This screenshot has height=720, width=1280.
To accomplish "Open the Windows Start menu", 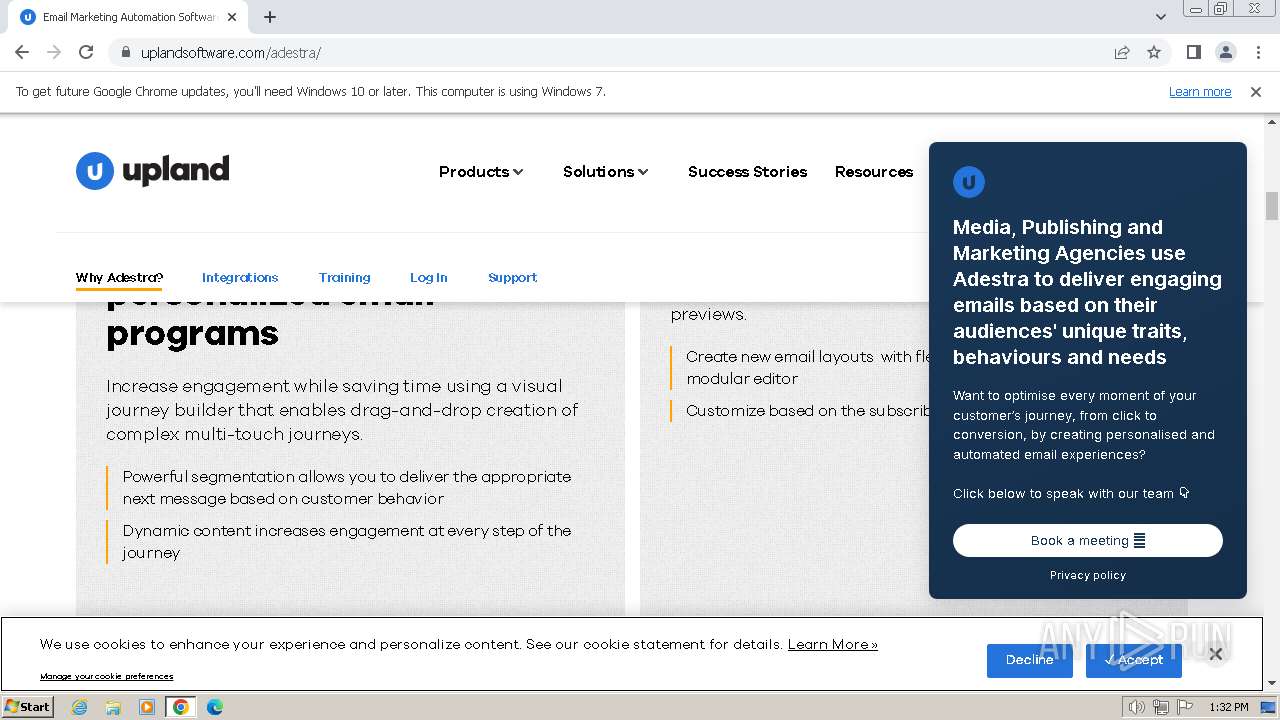I will coord(28,707).
